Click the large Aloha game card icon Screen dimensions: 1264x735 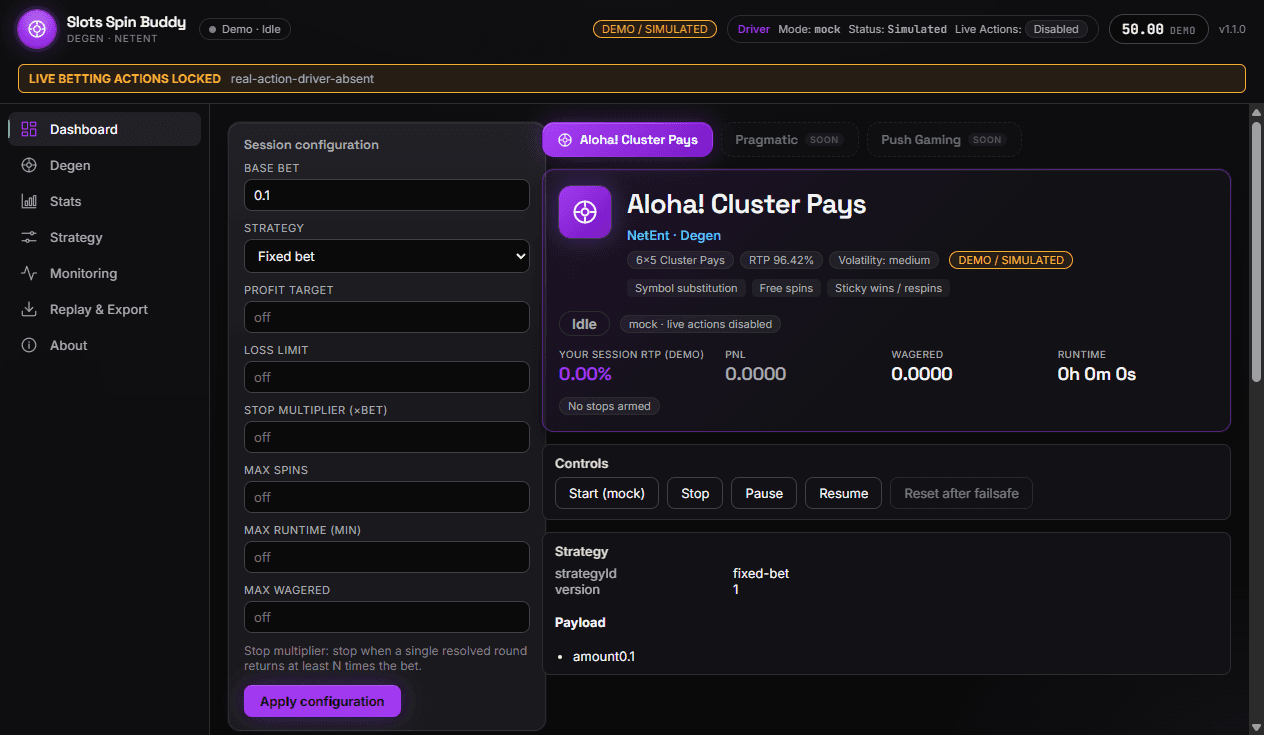[x=585, y=212]
